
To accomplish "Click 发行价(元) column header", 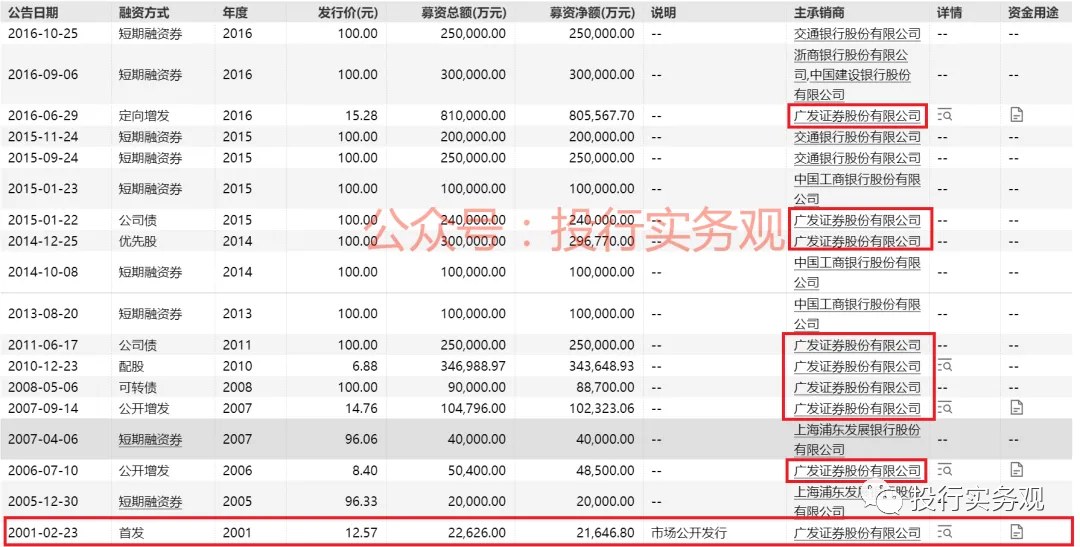I will pyautogui.click(x=347, y=12).
